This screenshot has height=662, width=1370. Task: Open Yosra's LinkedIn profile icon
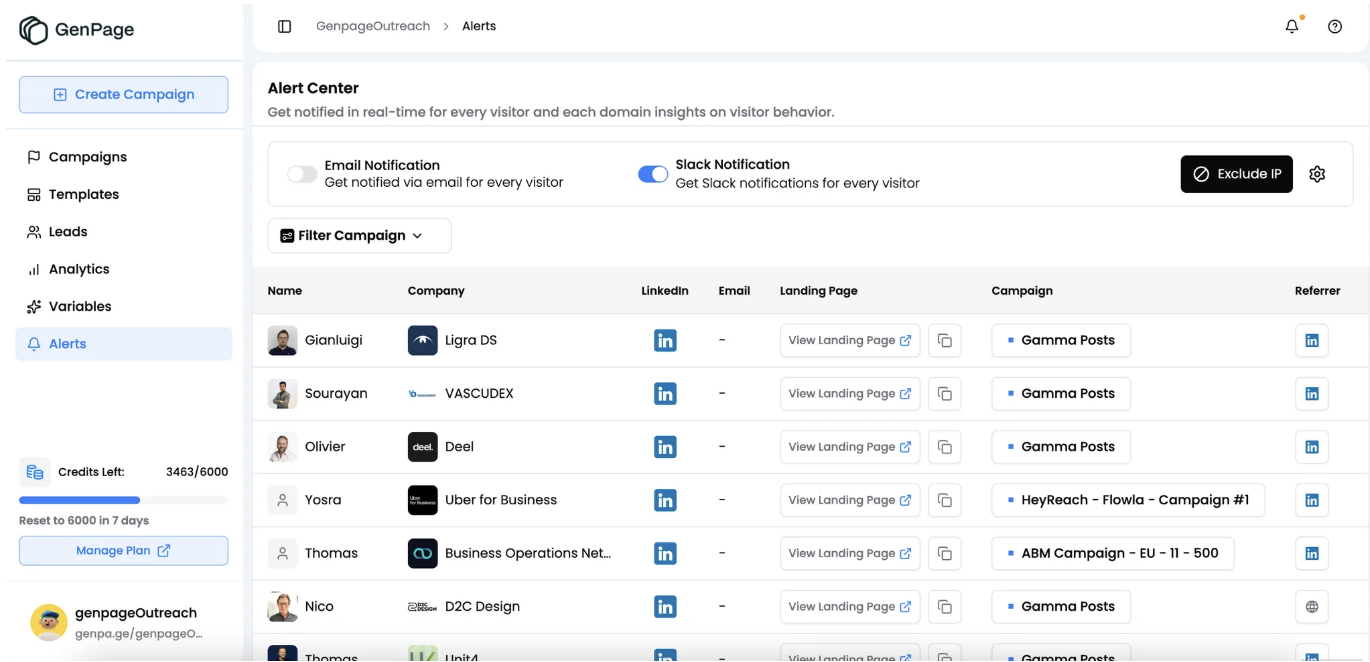pos(665,500)
